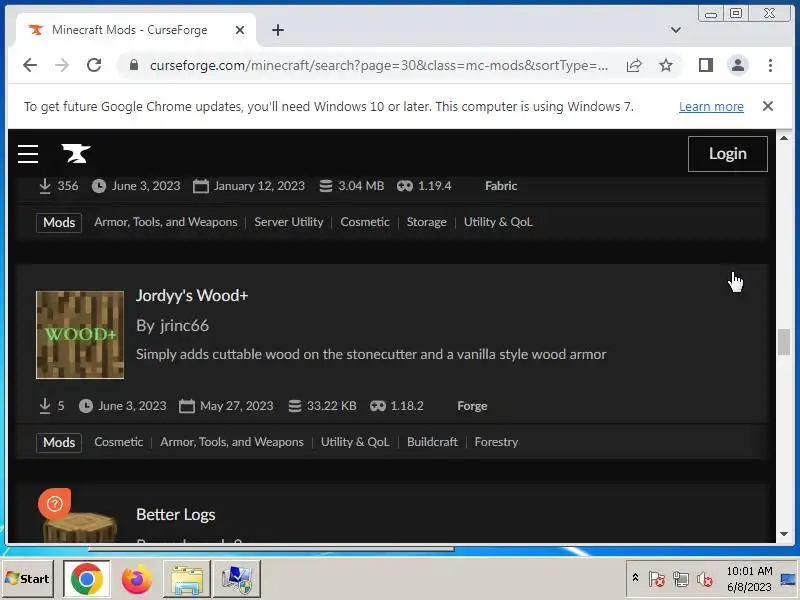Select Utility & QoL tag on the Fabric mod
This screenshot has width=800, height=600.
coord(498,222)
